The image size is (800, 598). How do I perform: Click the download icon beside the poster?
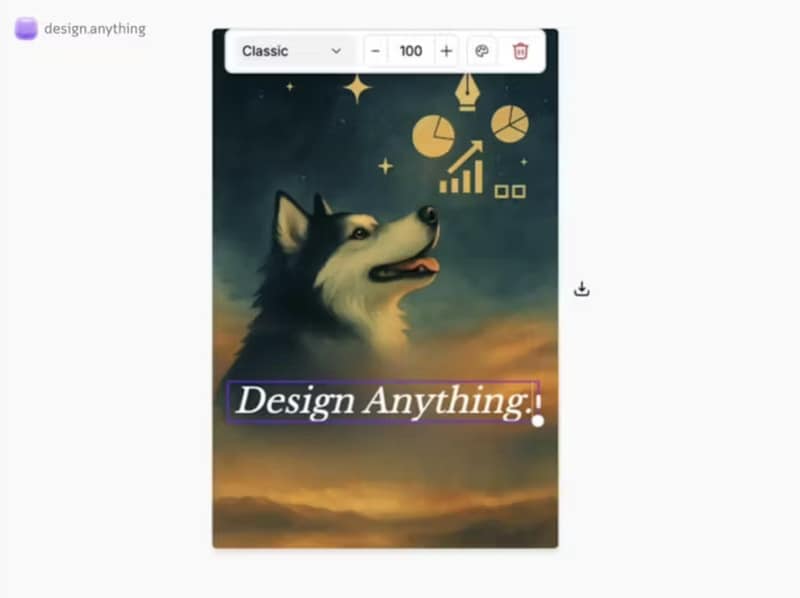click(582, 289)
